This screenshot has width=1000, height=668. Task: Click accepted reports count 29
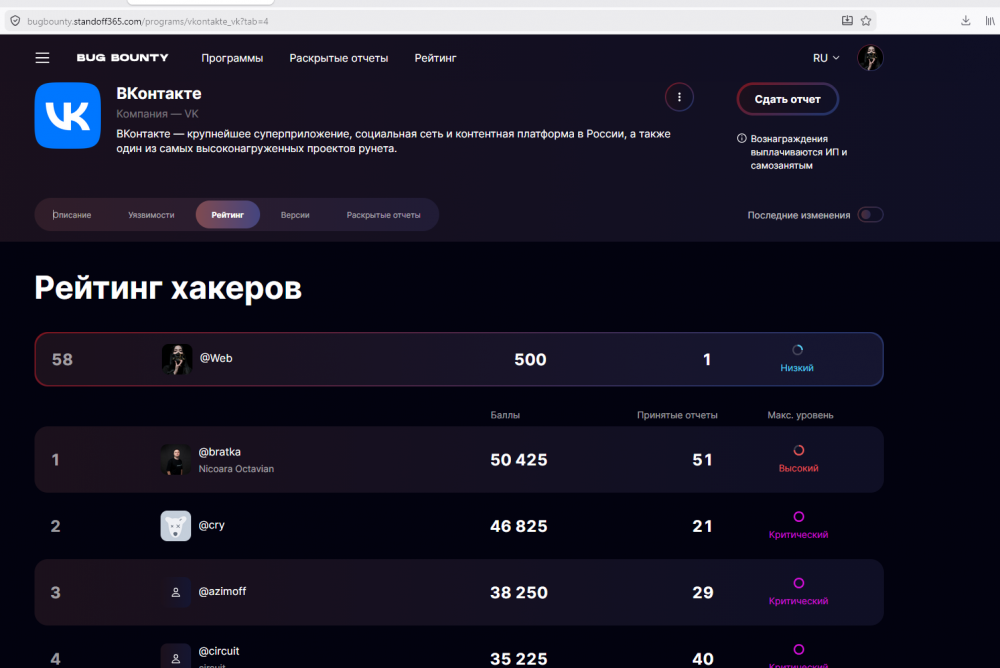(703, 592)
